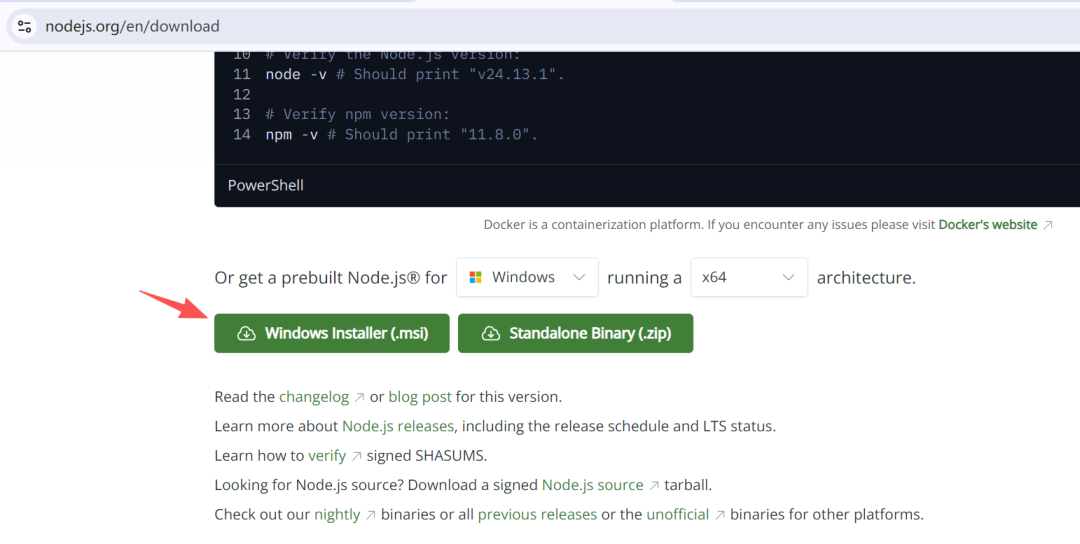Click the external-link arrow next to changelog
The image size is (1080, 544).
359,397
